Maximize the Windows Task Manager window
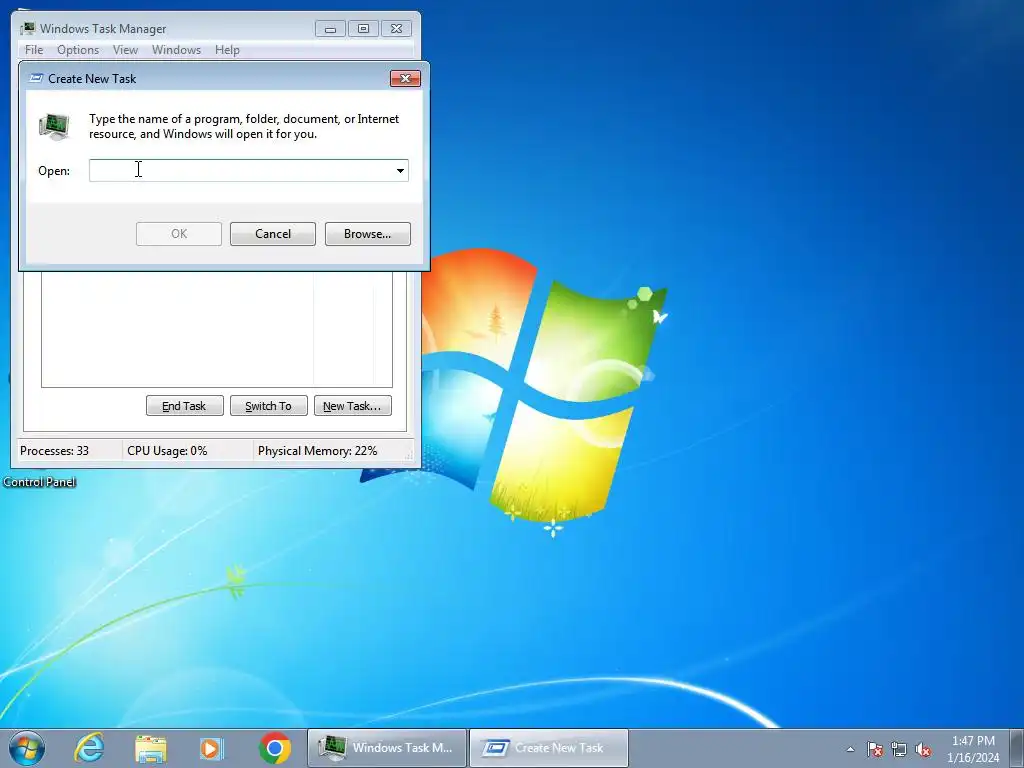Image resolution: width=1024 pixels, height=768 pixels. pyautogui.click(x=363, y=29)
